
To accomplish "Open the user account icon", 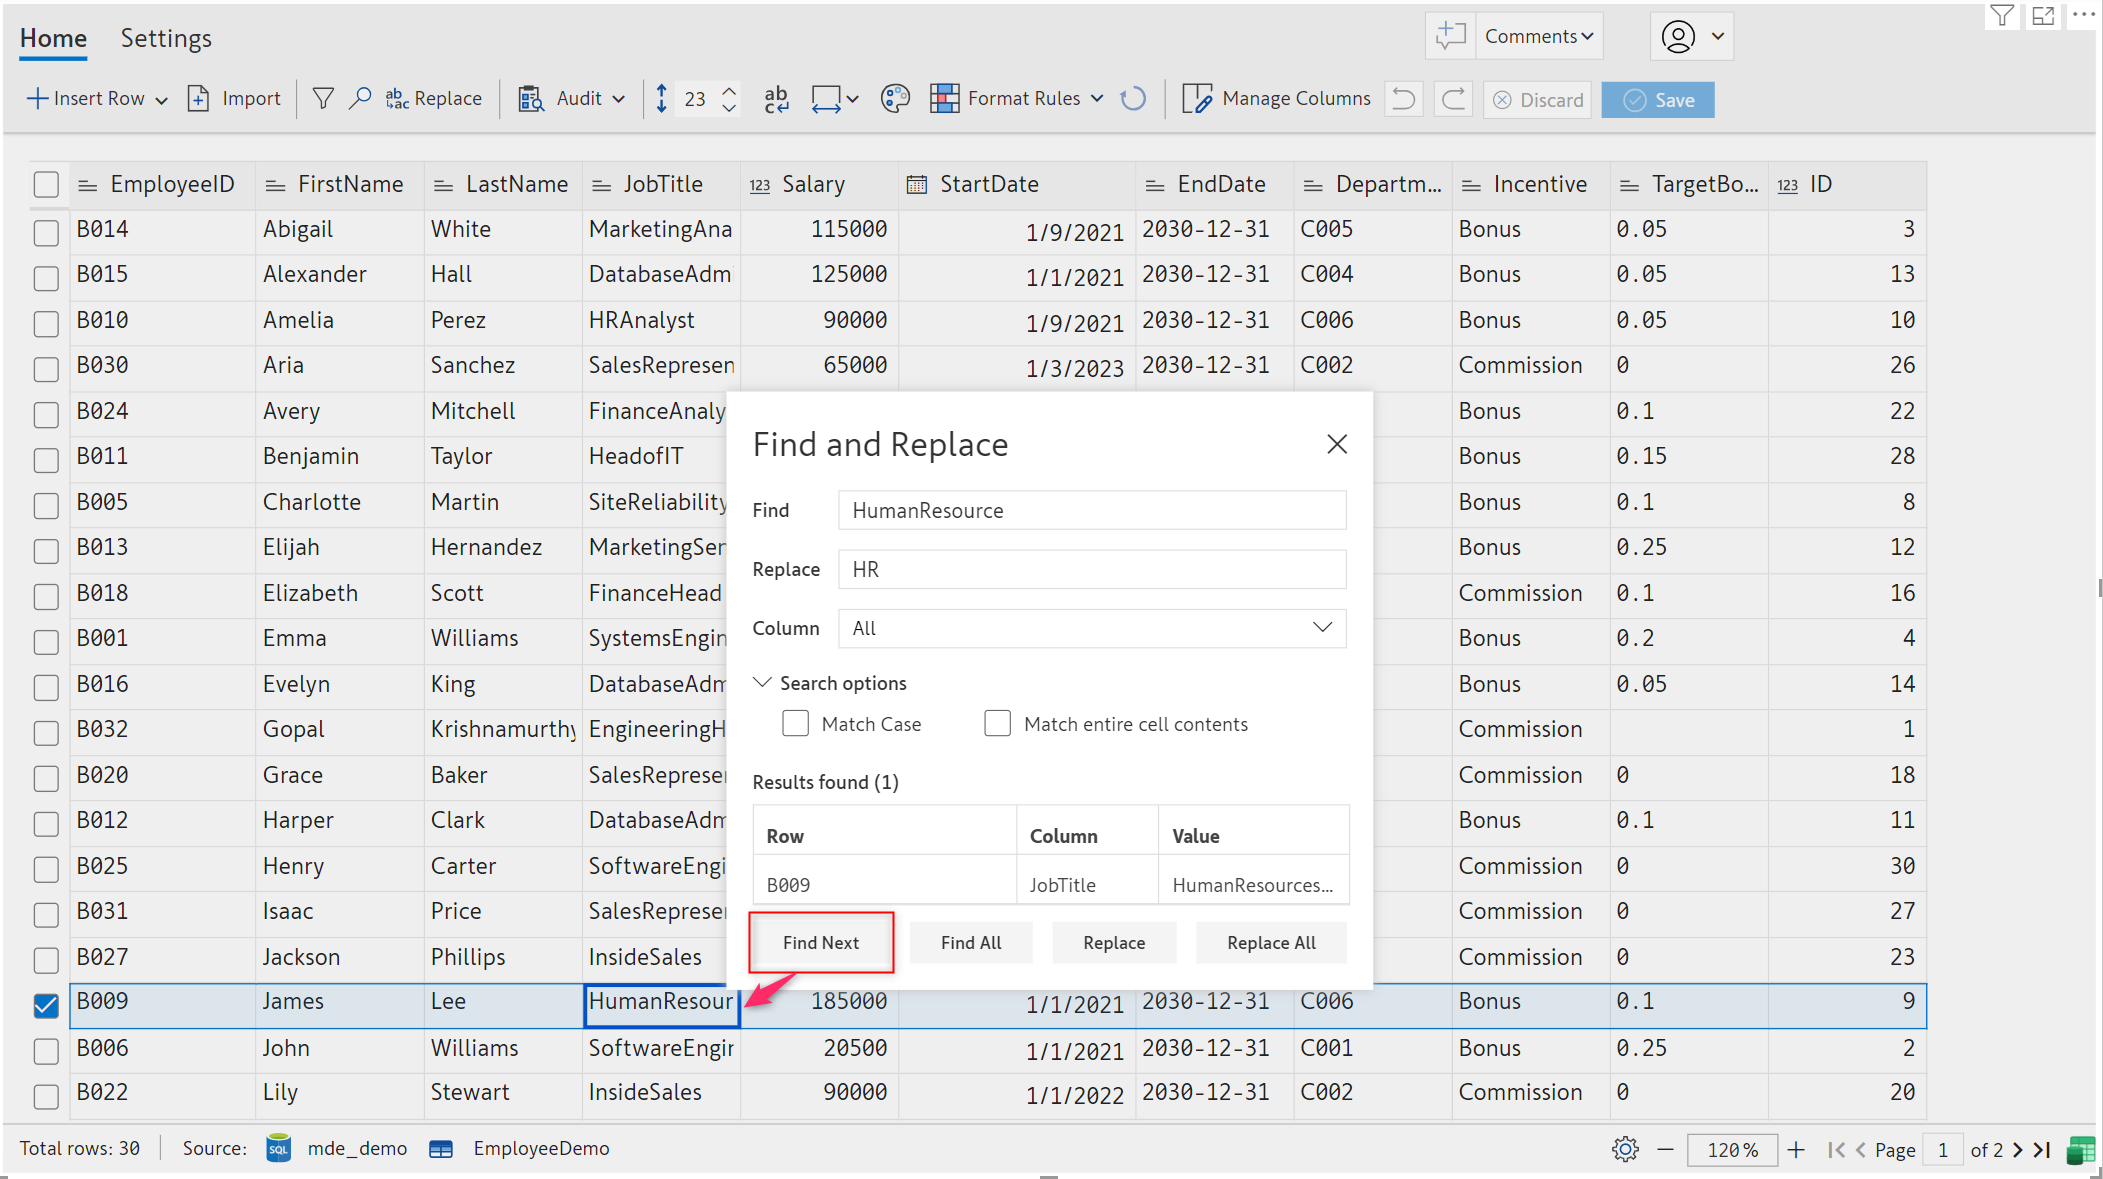I will [x=1678, y=36].
